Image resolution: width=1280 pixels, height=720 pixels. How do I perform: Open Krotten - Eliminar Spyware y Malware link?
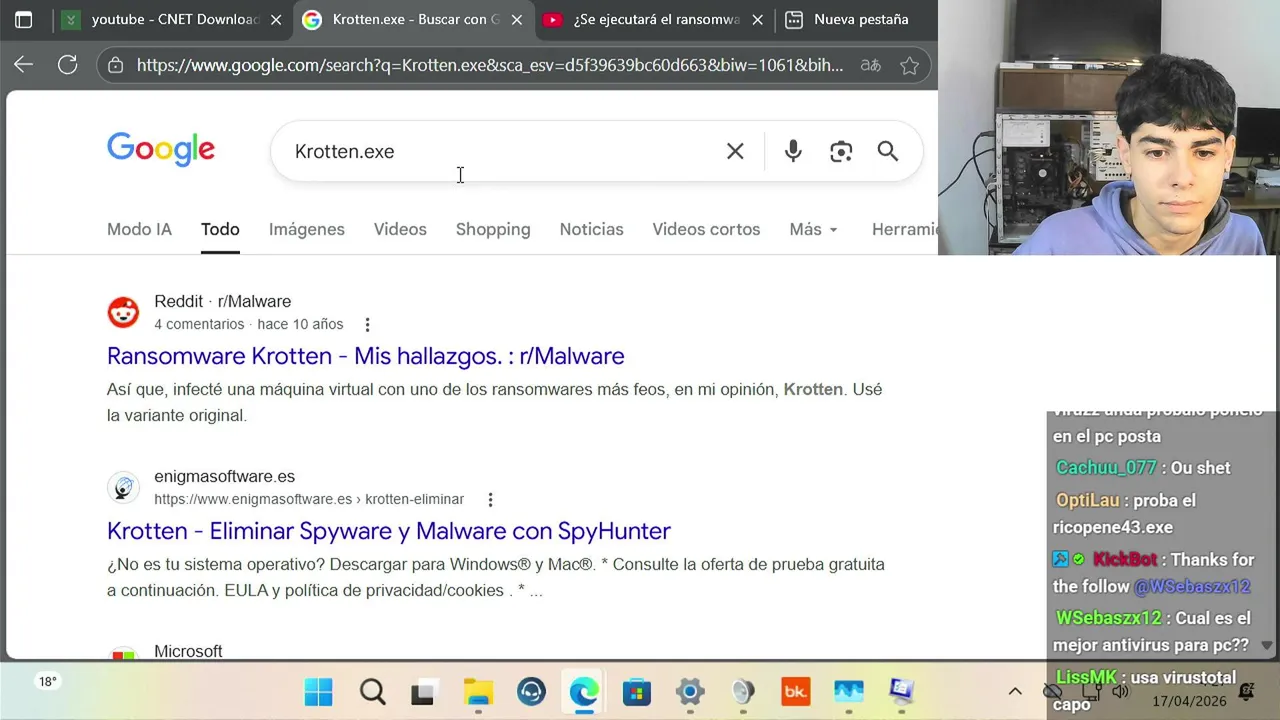388,531
